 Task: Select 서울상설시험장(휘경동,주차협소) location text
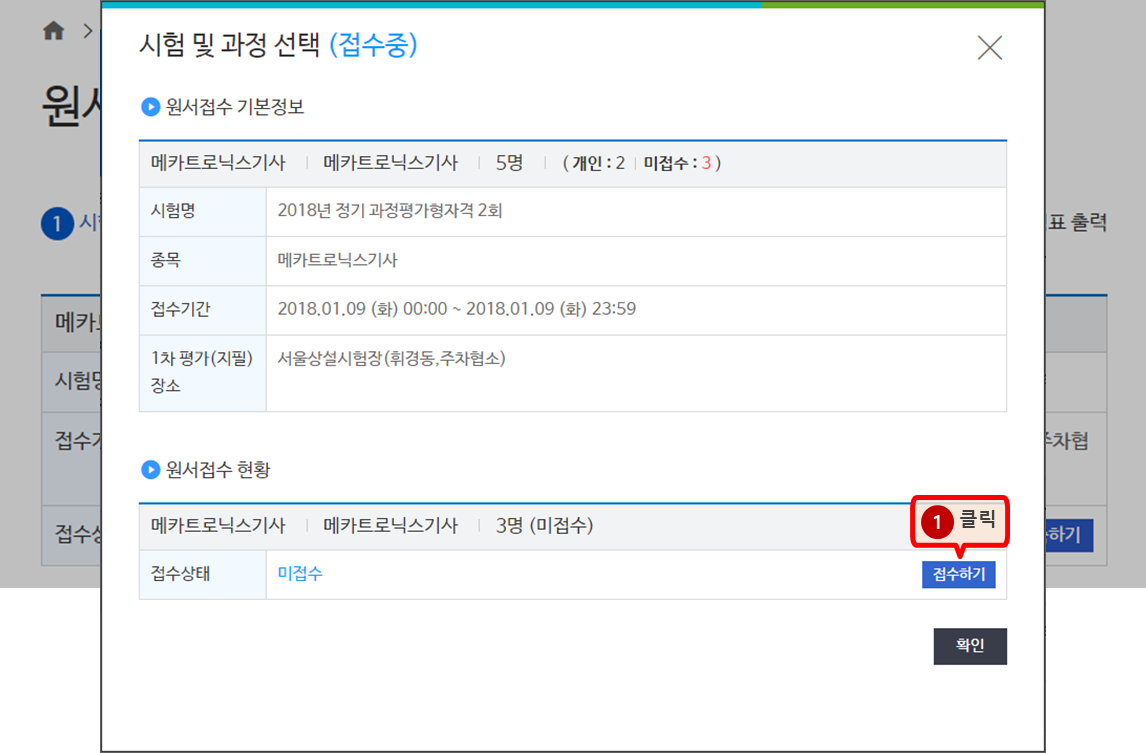391,358
